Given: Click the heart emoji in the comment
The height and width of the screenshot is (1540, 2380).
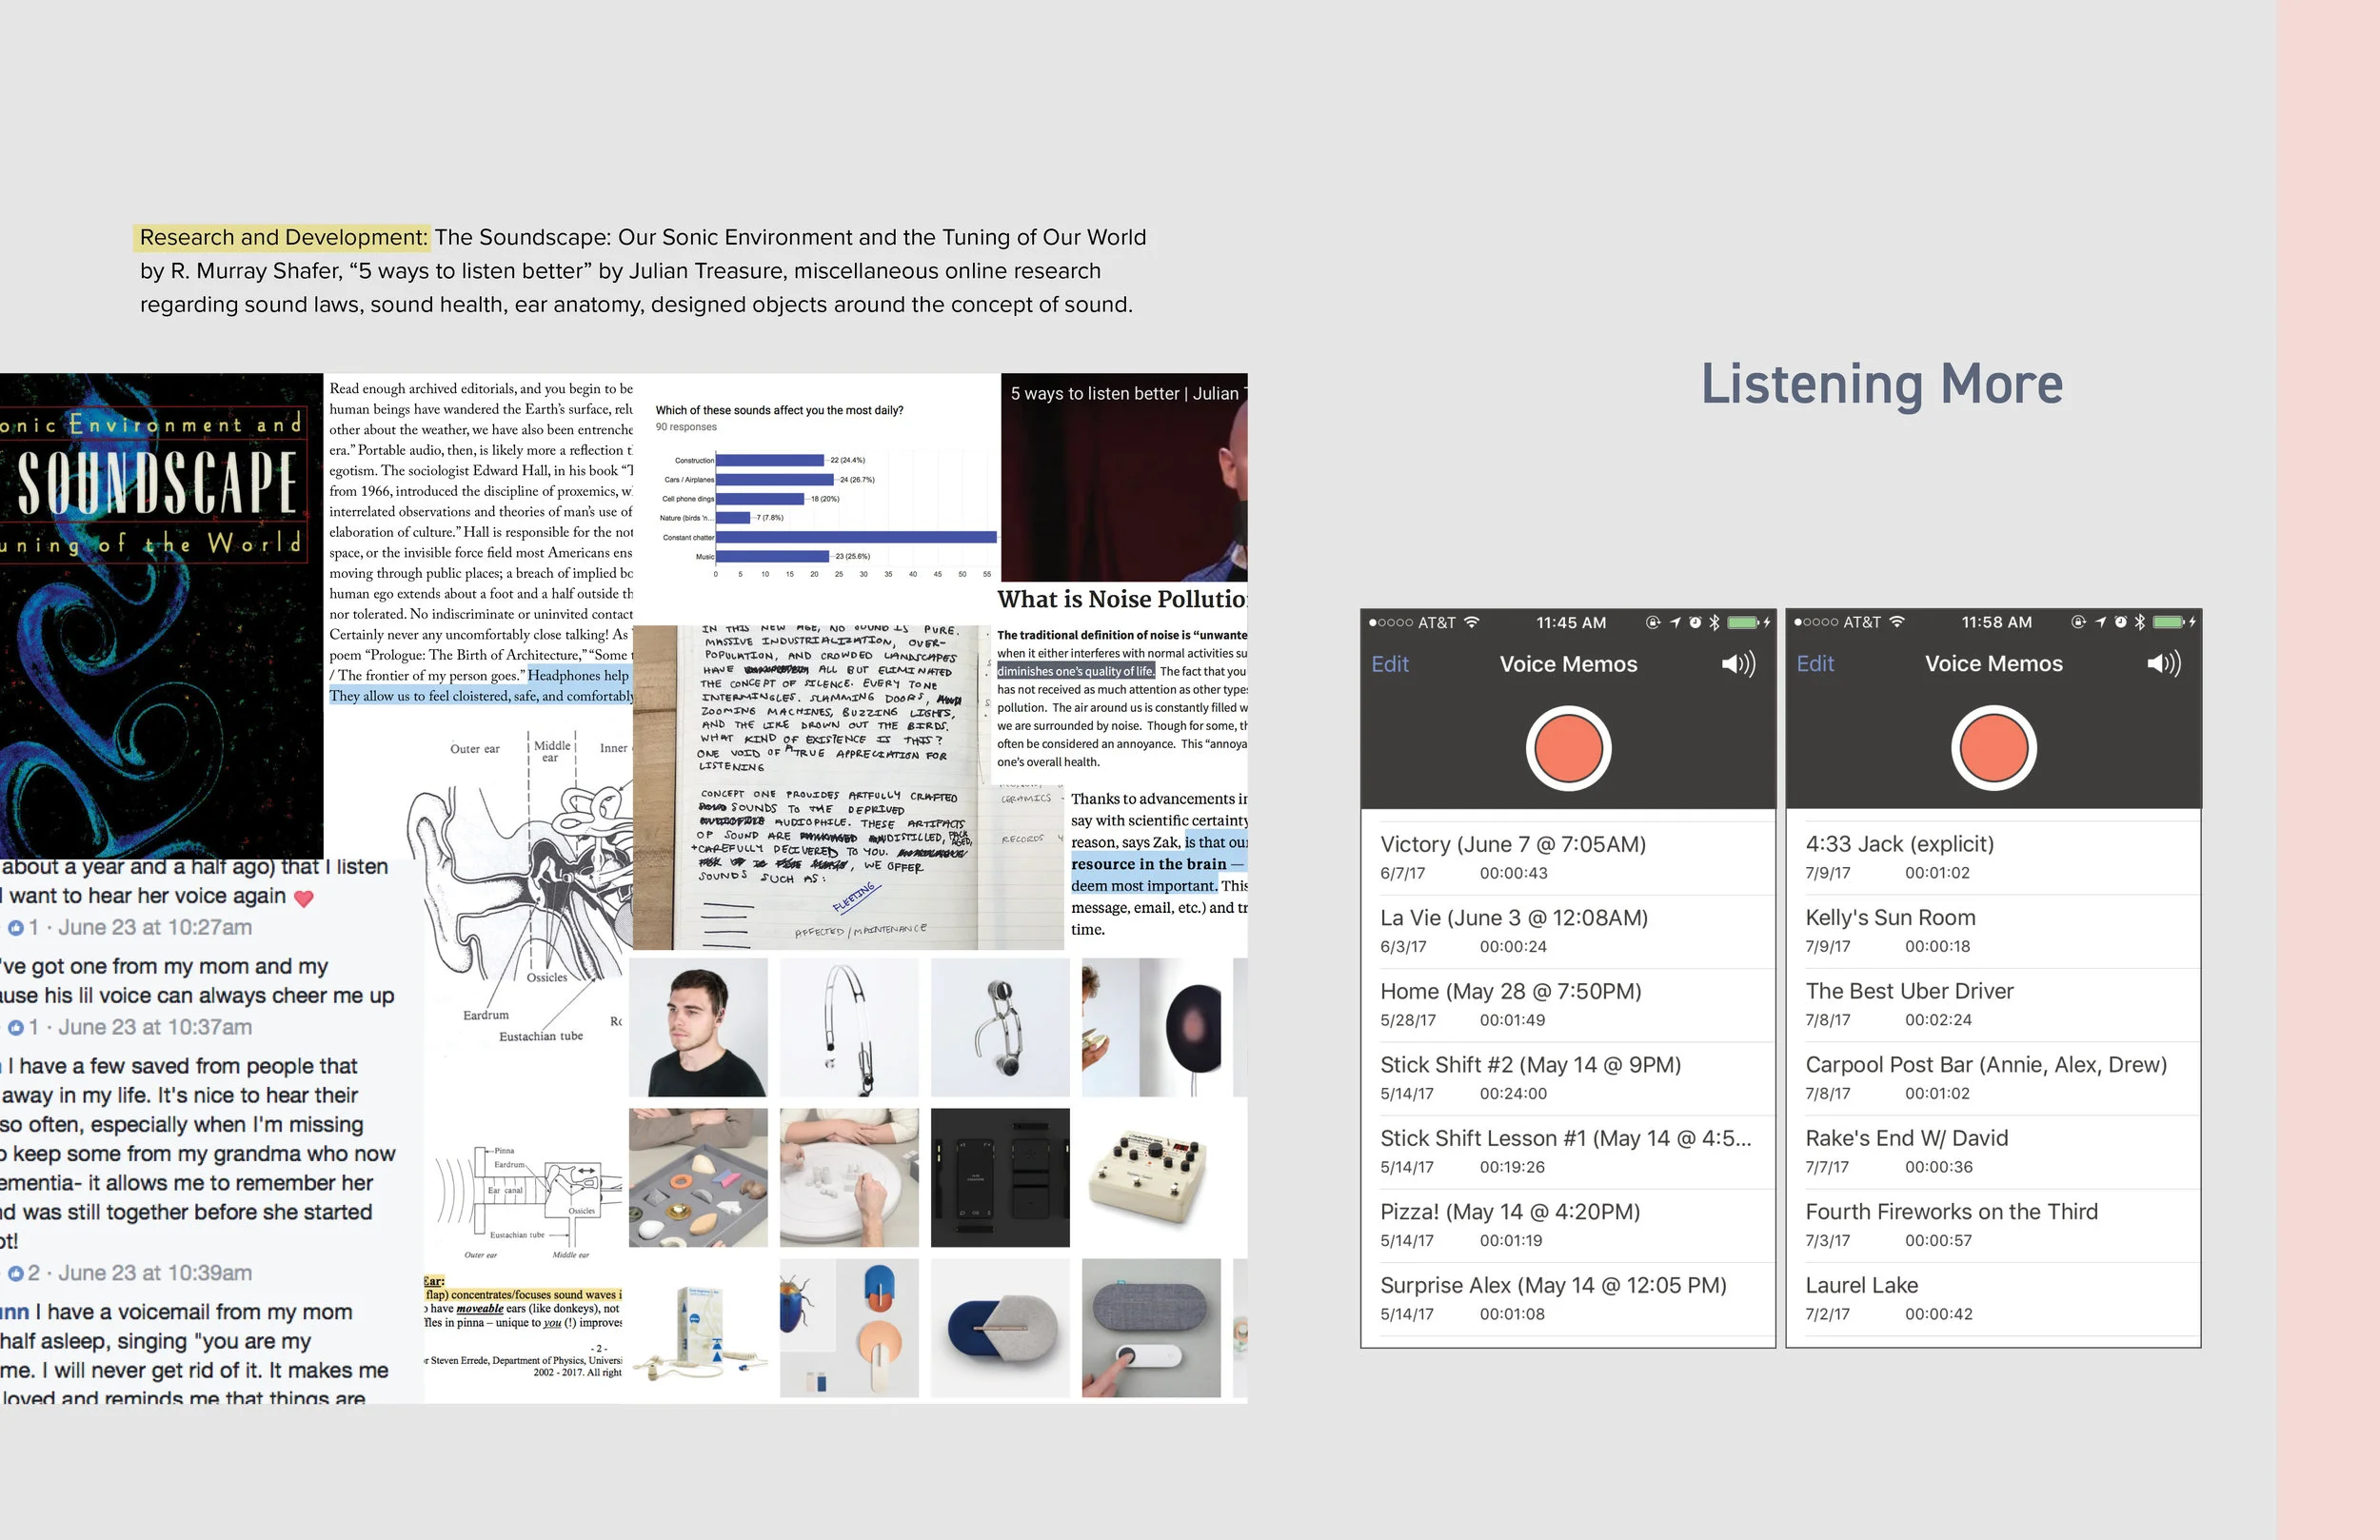Looking at the screenshot, I should pyautogui.click(x=304, y=898).
